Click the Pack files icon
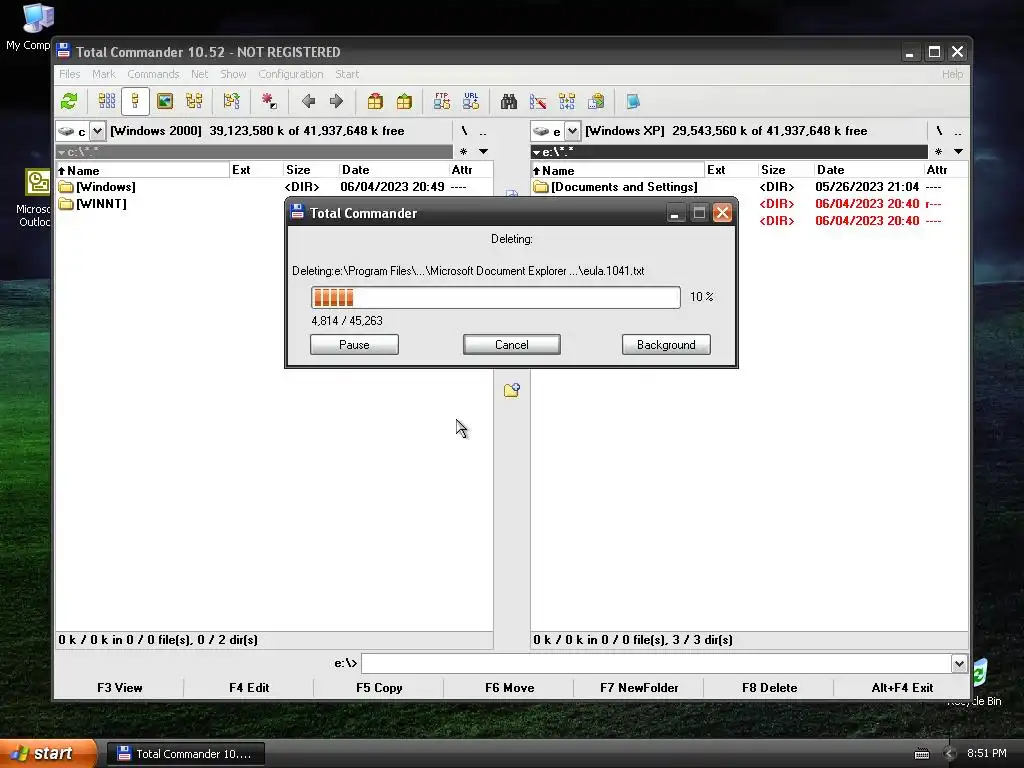 tap(375, 101)
